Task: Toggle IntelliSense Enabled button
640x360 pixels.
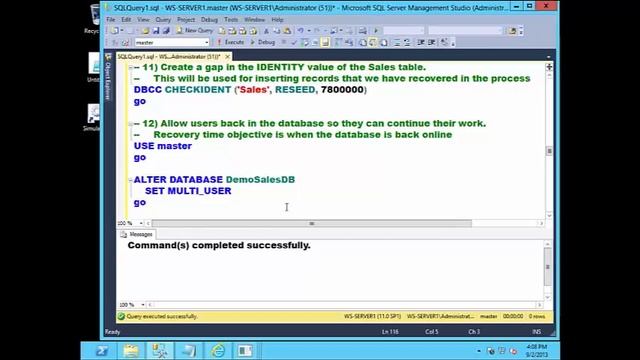Action: tap(325, 42)
